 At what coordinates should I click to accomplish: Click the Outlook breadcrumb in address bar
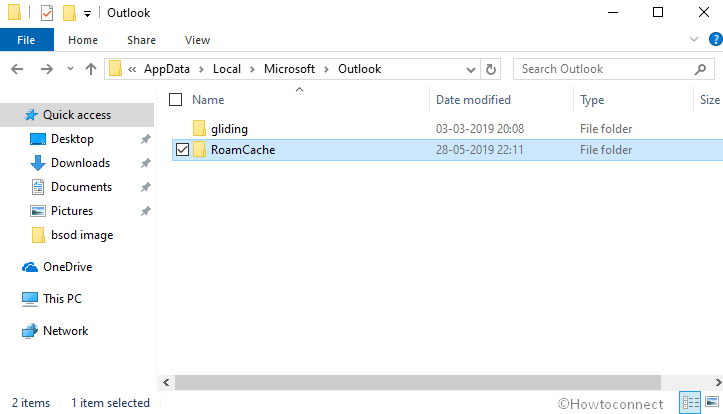360,69
